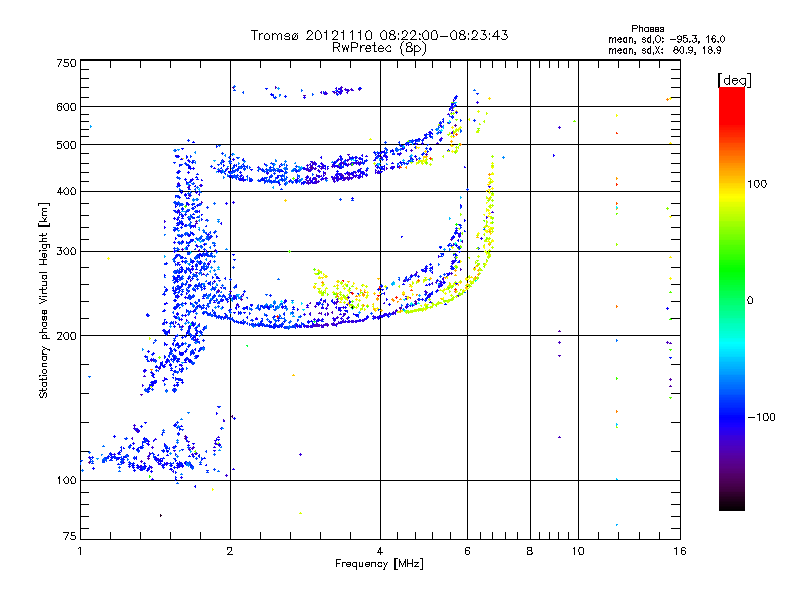This screenshot has width=800, height=600.
Task: Click the y-axis tick label '300'
Action: click(66, 252)
